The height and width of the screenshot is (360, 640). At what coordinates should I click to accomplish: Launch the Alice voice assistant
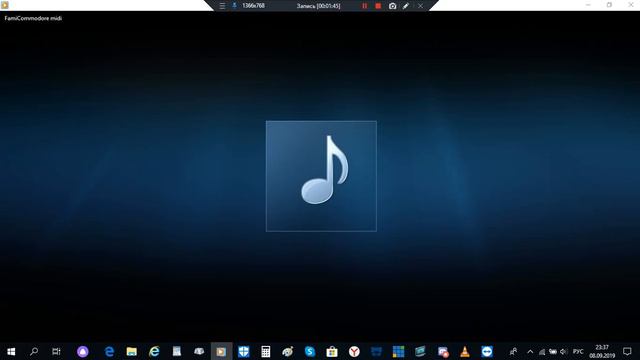(82, 351)
